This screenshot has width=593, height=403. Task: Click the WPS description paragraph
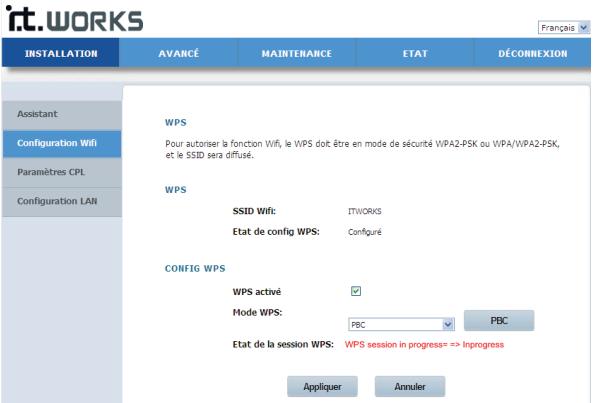click(x=362, y=149)
